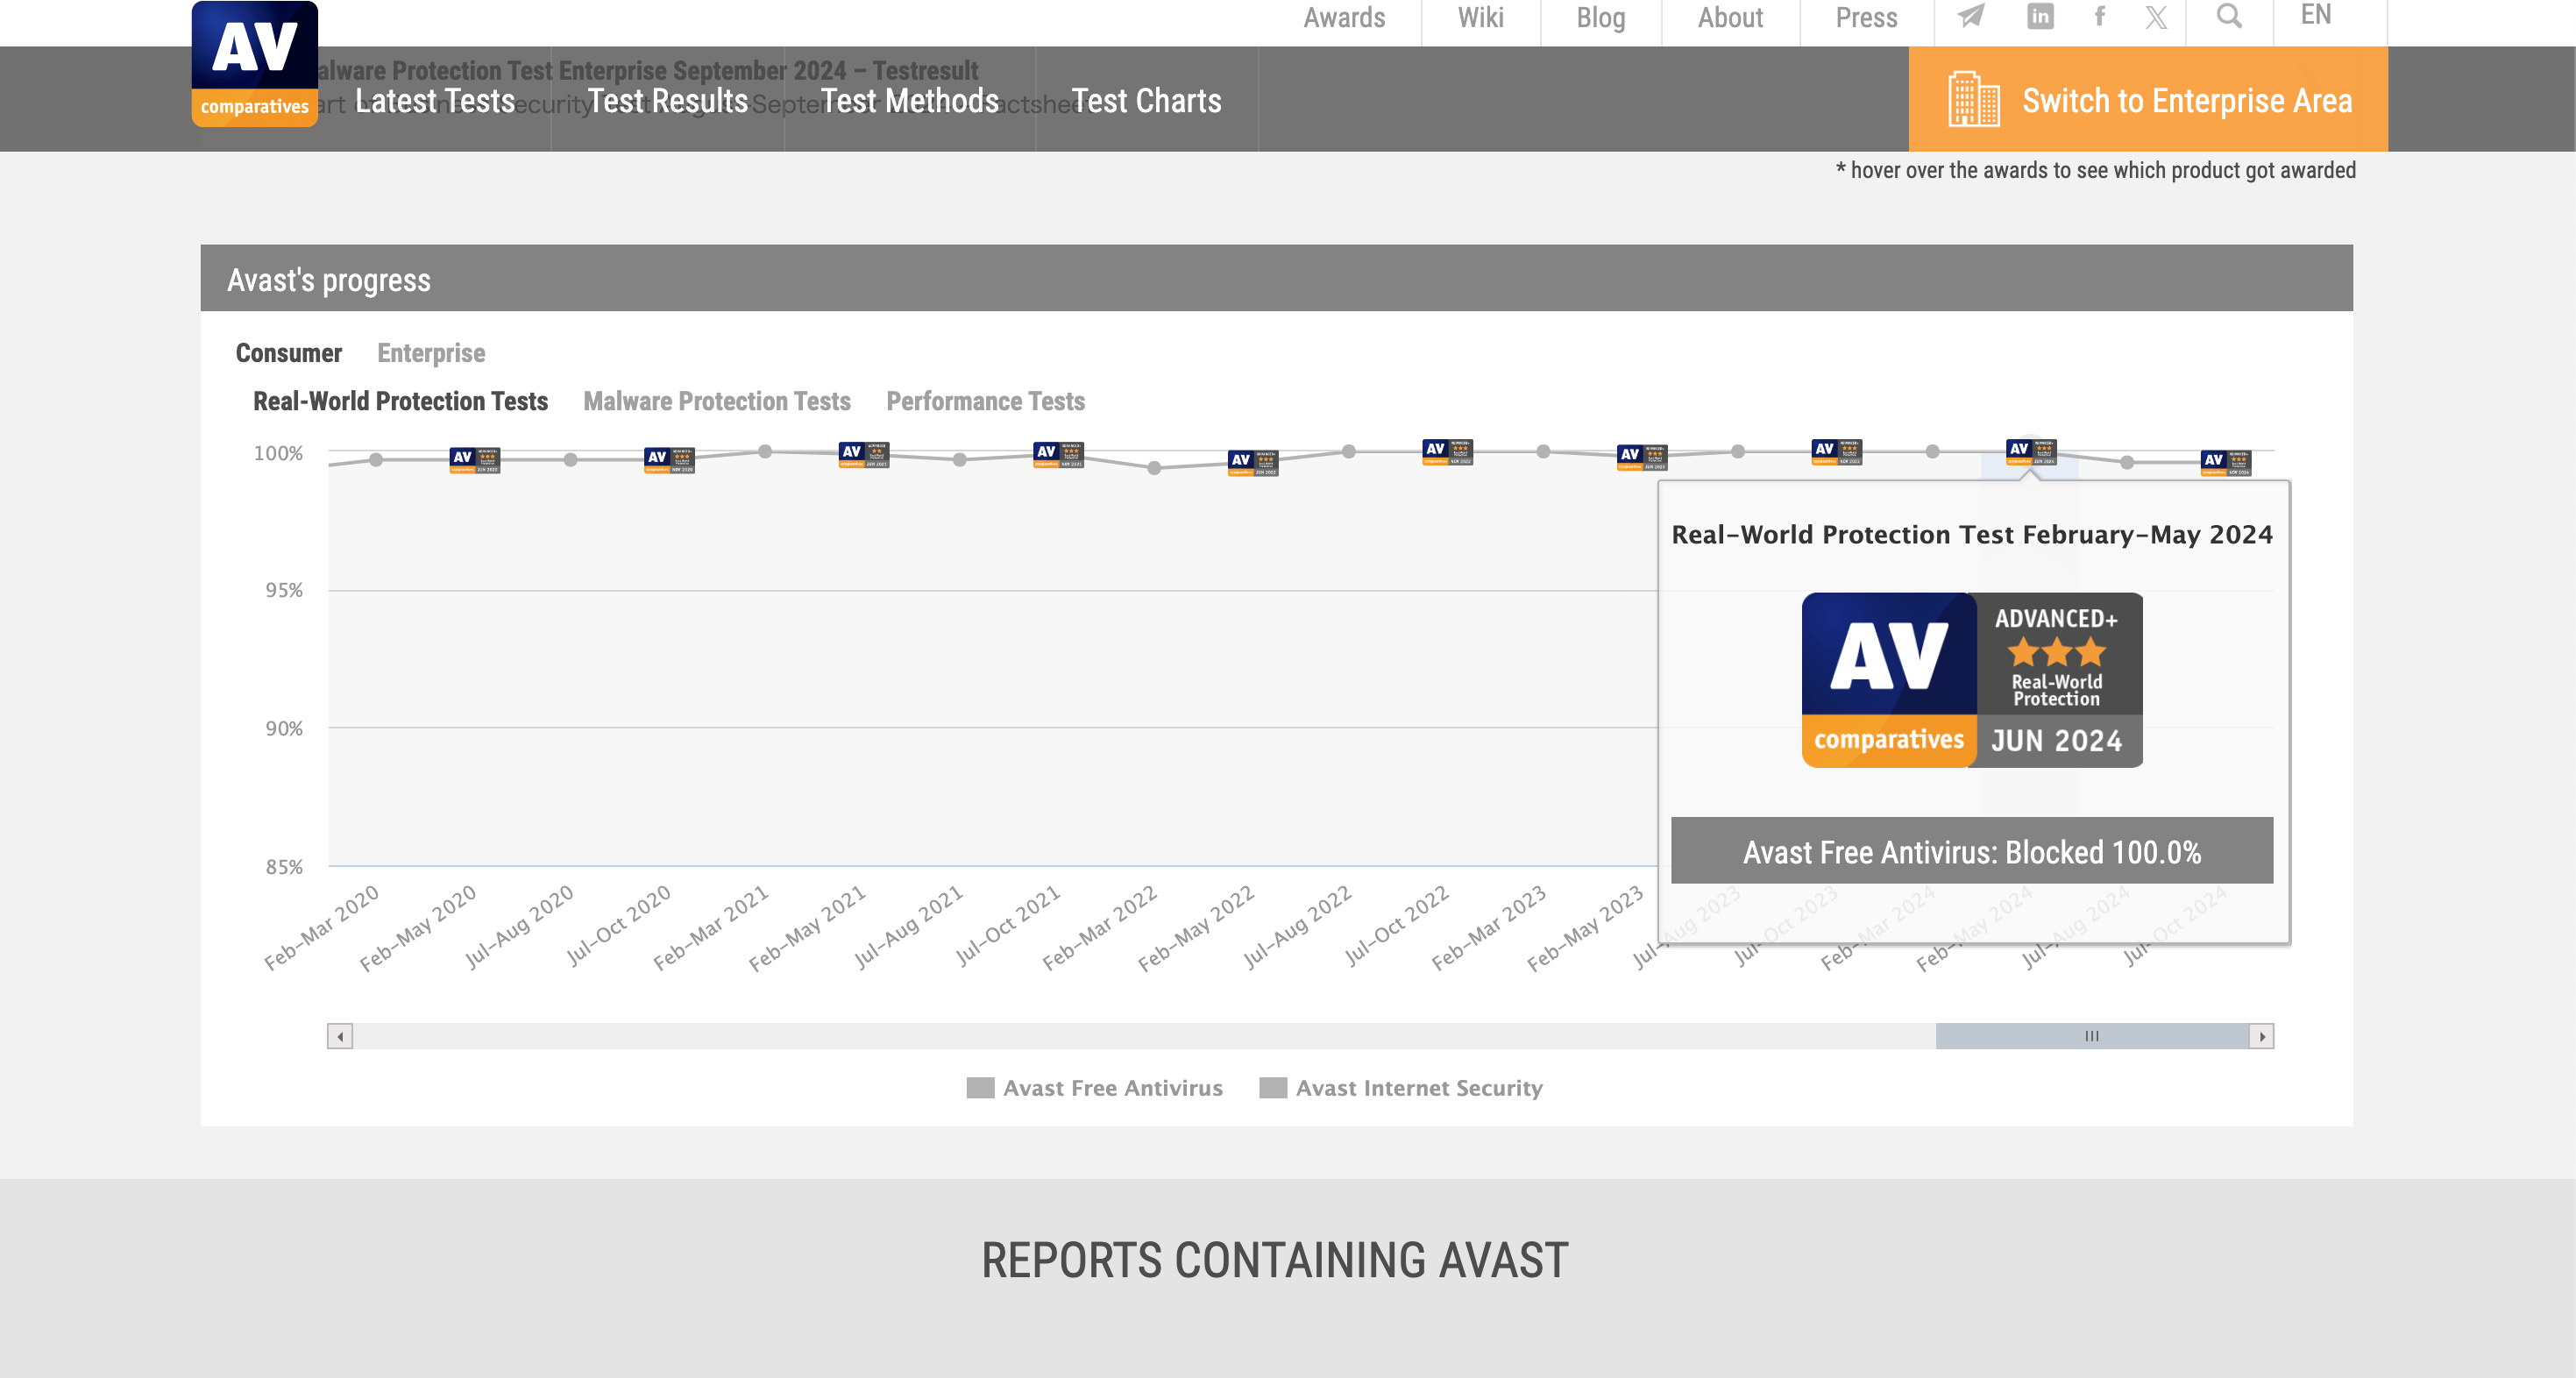Click the JUN 2020 award badge on the chart
The image size is (2576, 1378).
(x=475, y=460)
